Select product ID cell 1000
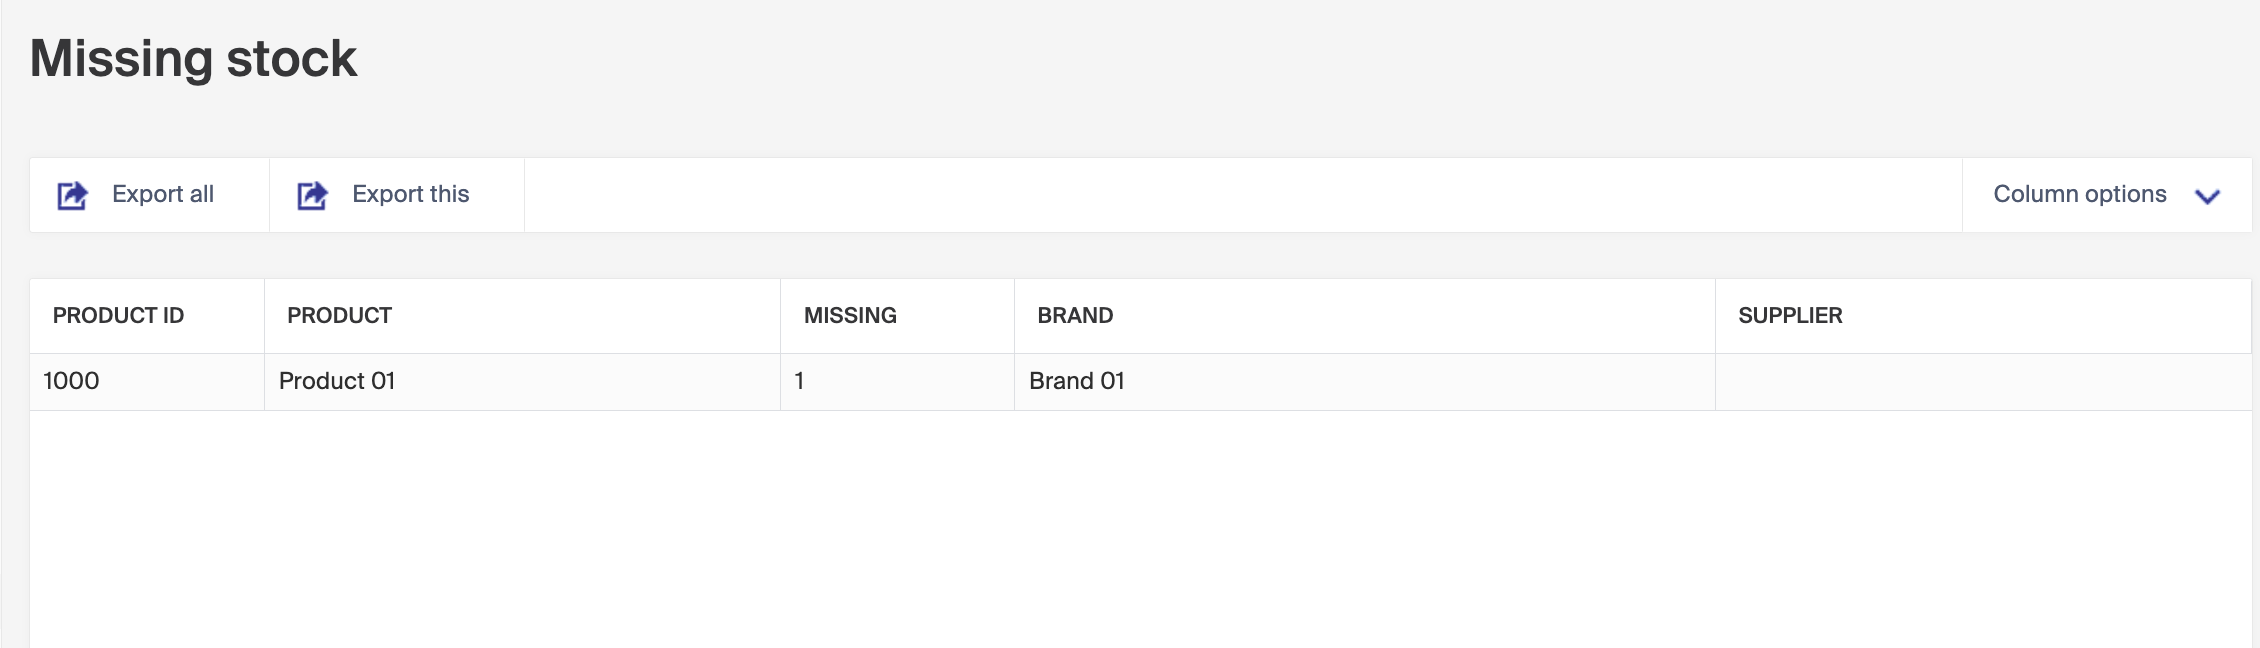The width and height of the screenshot is (2260, 648). (x=147, y=381)
